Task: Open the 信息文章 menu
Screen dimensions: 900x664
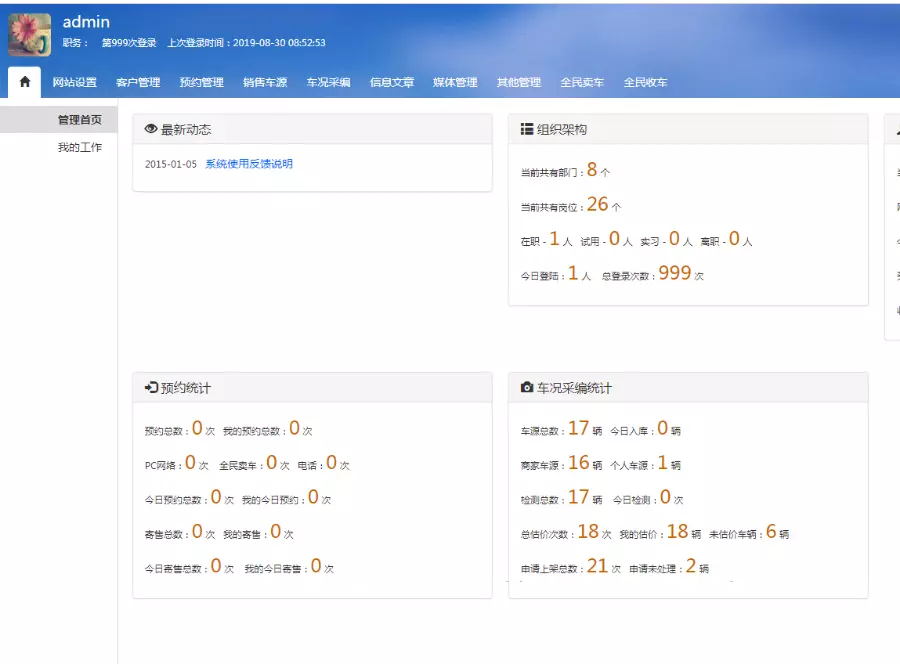Action: [x=392, y=83]
